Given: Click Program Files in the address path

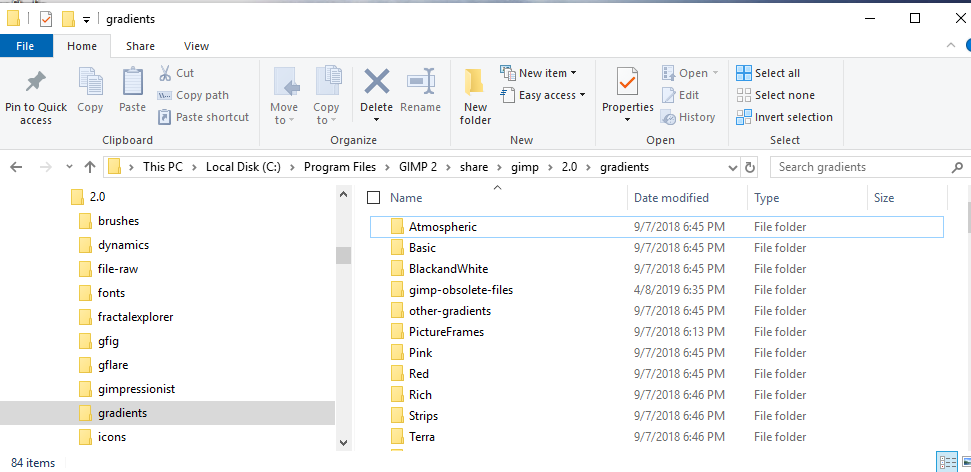Looking at the screenshot, I should tap(339, 167).
